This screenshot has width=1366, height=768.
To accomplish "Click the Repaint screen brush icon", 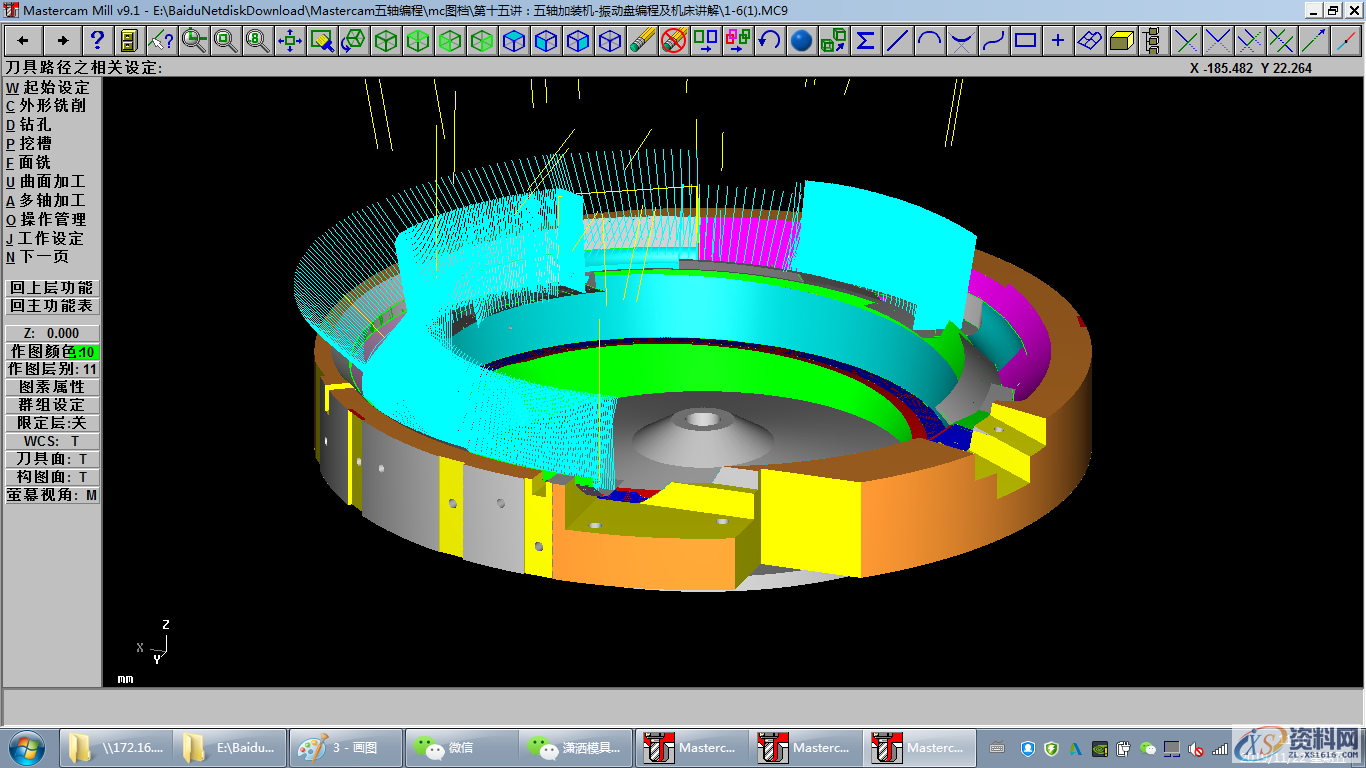I will click(321, 41).
